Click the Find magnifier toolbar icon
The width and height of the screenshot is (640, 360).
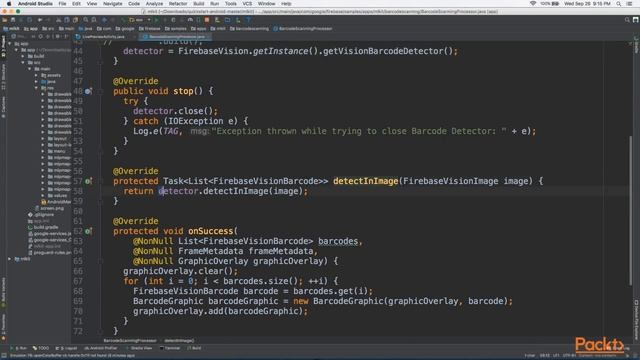[x=86, y=20]
